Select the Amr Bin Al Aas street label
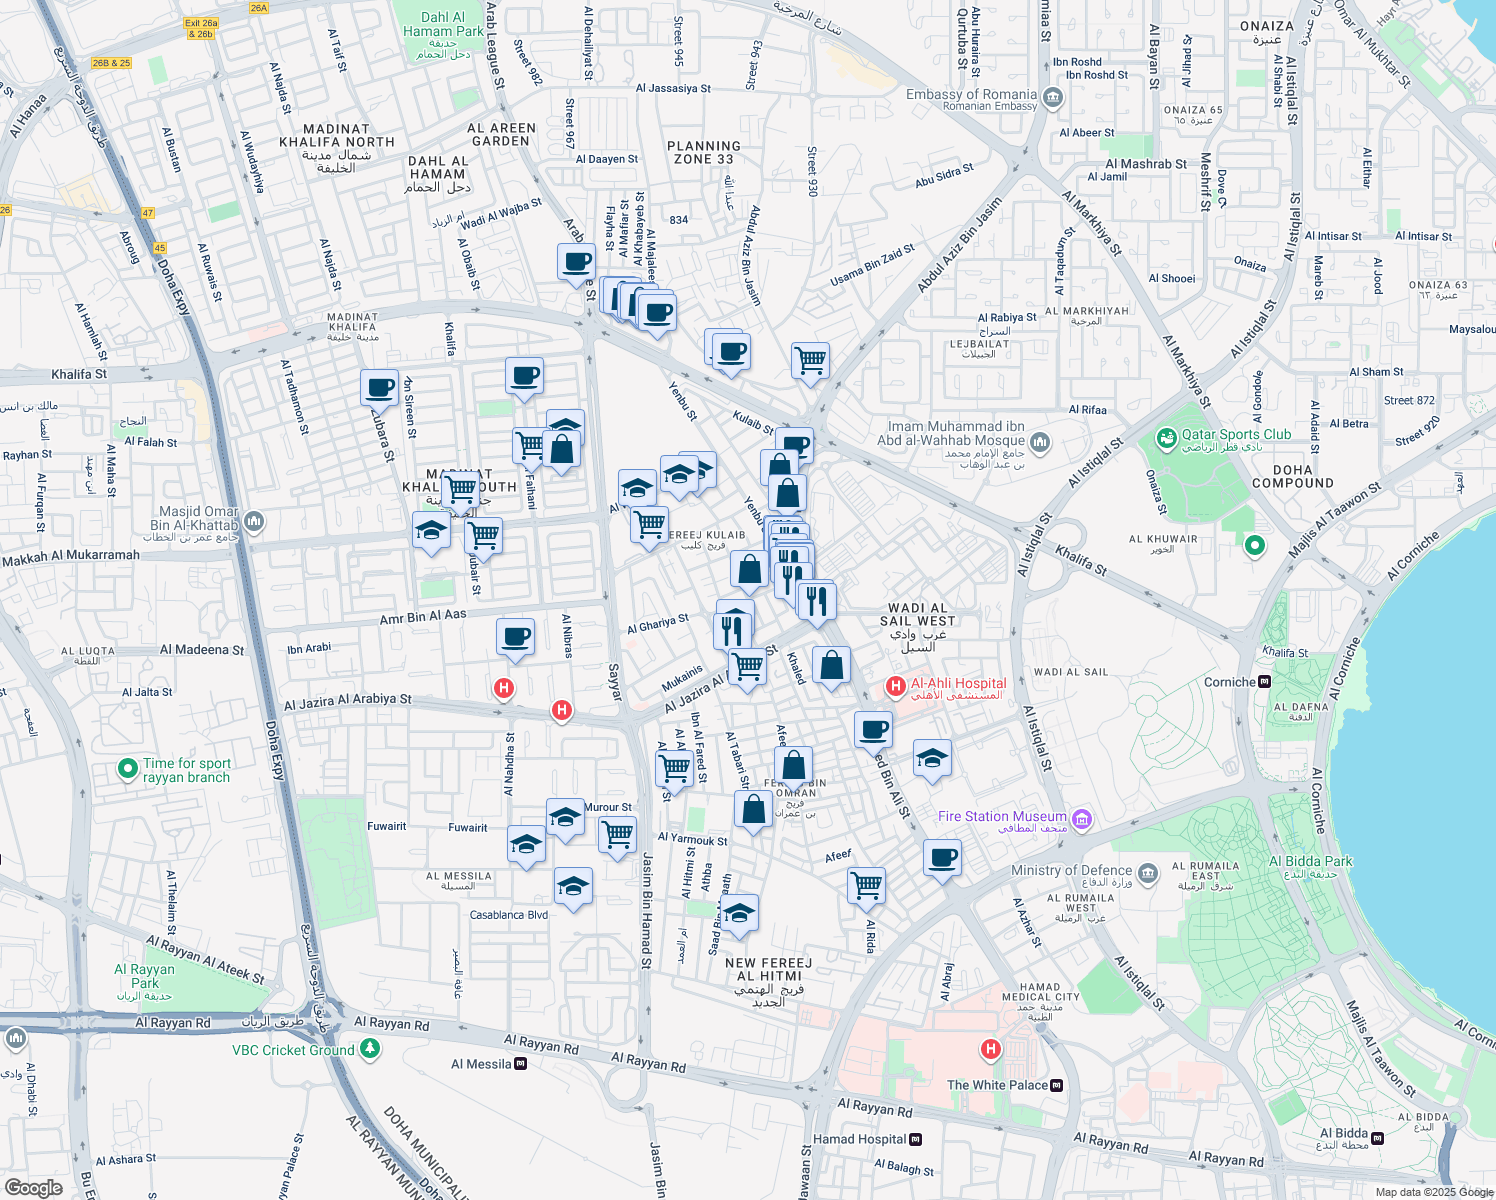Screen dimensions: 1496x1200 click(x=423, y=617)
